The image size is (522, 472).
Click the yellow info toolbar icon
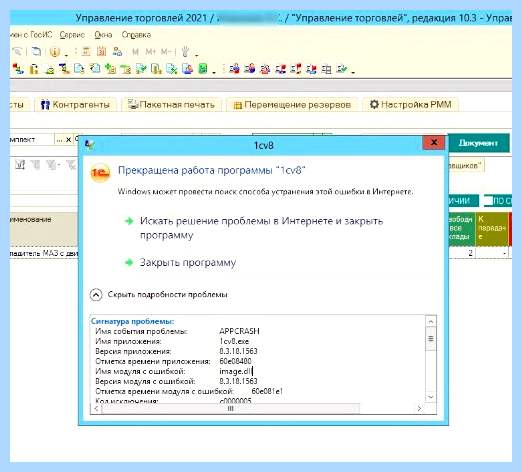coord(55,52)
